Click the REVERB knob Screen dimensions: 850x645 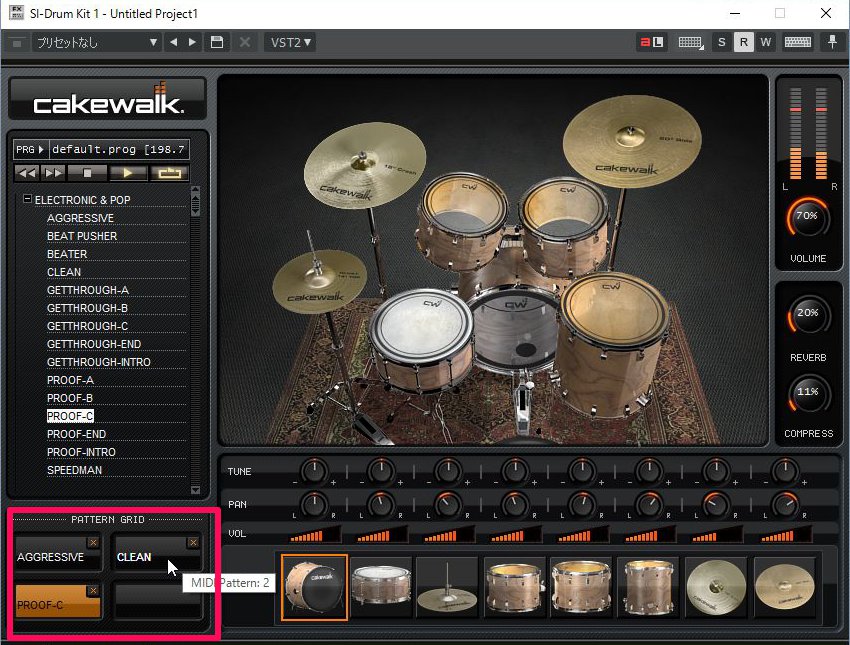click(x=807, y=314)
